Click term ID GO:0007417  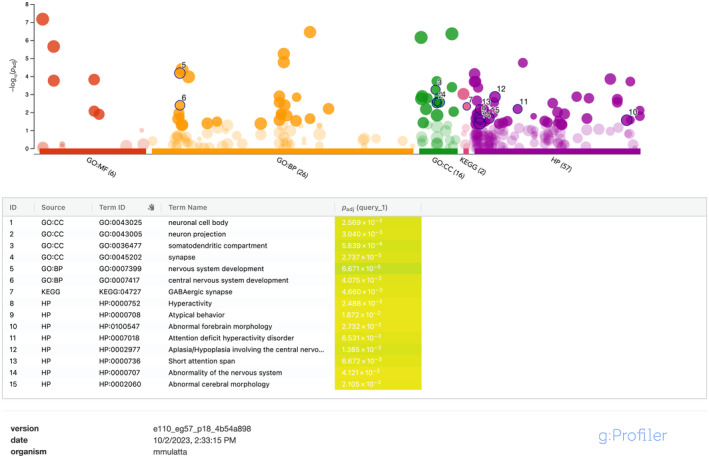[x=119, y=280]
